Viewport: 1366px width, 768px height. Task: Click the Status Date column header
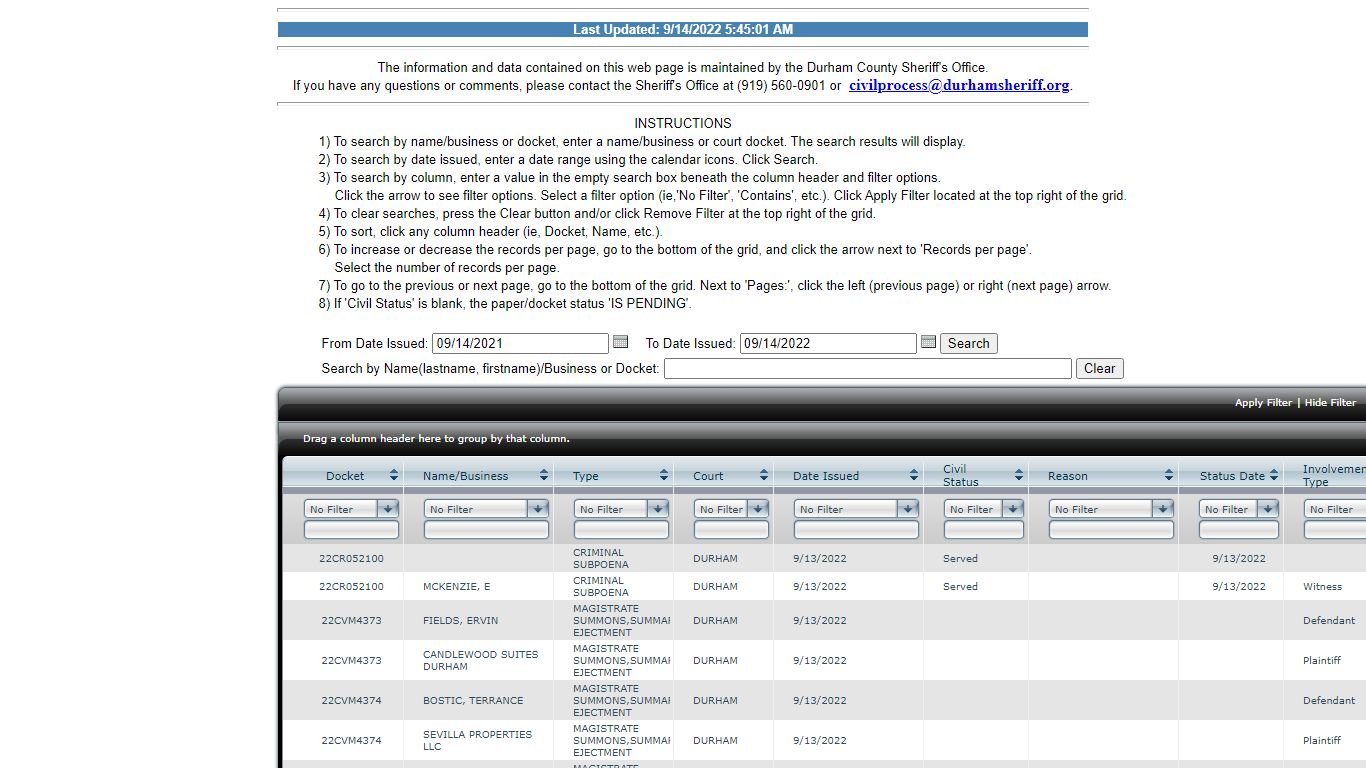[1232, 476]
